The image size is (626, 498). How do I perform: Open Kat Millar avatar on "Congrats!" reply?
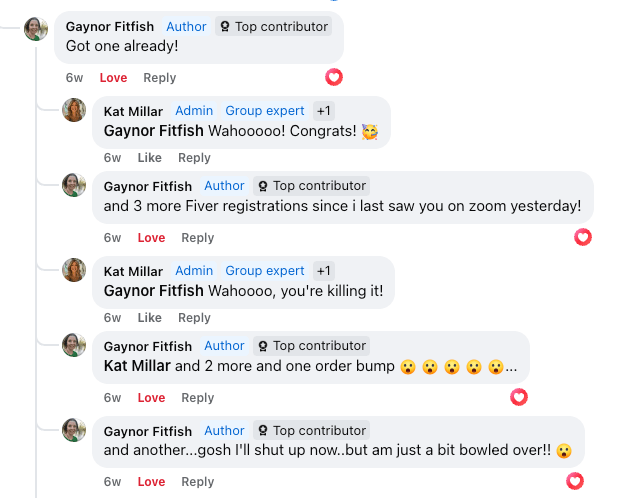(74, 110)
